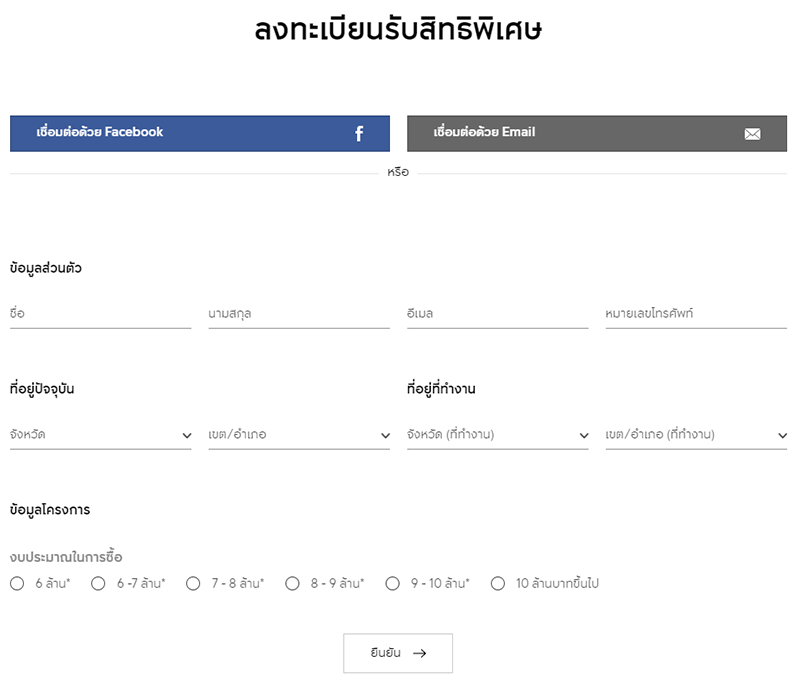The width and height of the screenshot is (800, 690).
Task: Click into the นามสกุล surname field
Action: point(299,314)
